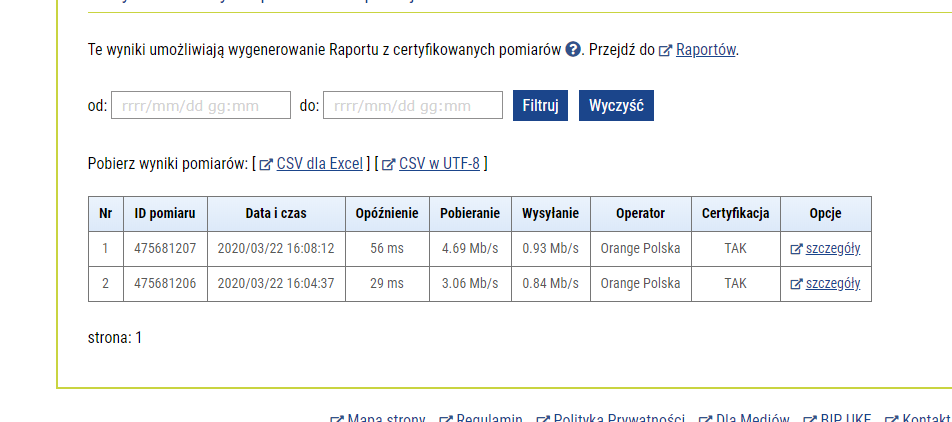The image size is (952, 422).
Task: Open Polityka Prywatności footer link
Action: coord(618,418)
